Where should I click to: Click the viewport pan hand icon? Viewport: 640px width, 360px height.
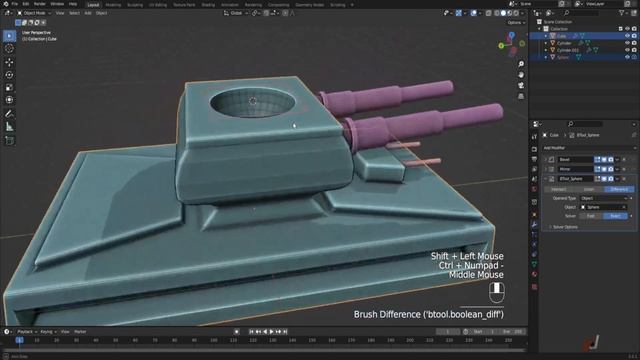pos(521,75)
